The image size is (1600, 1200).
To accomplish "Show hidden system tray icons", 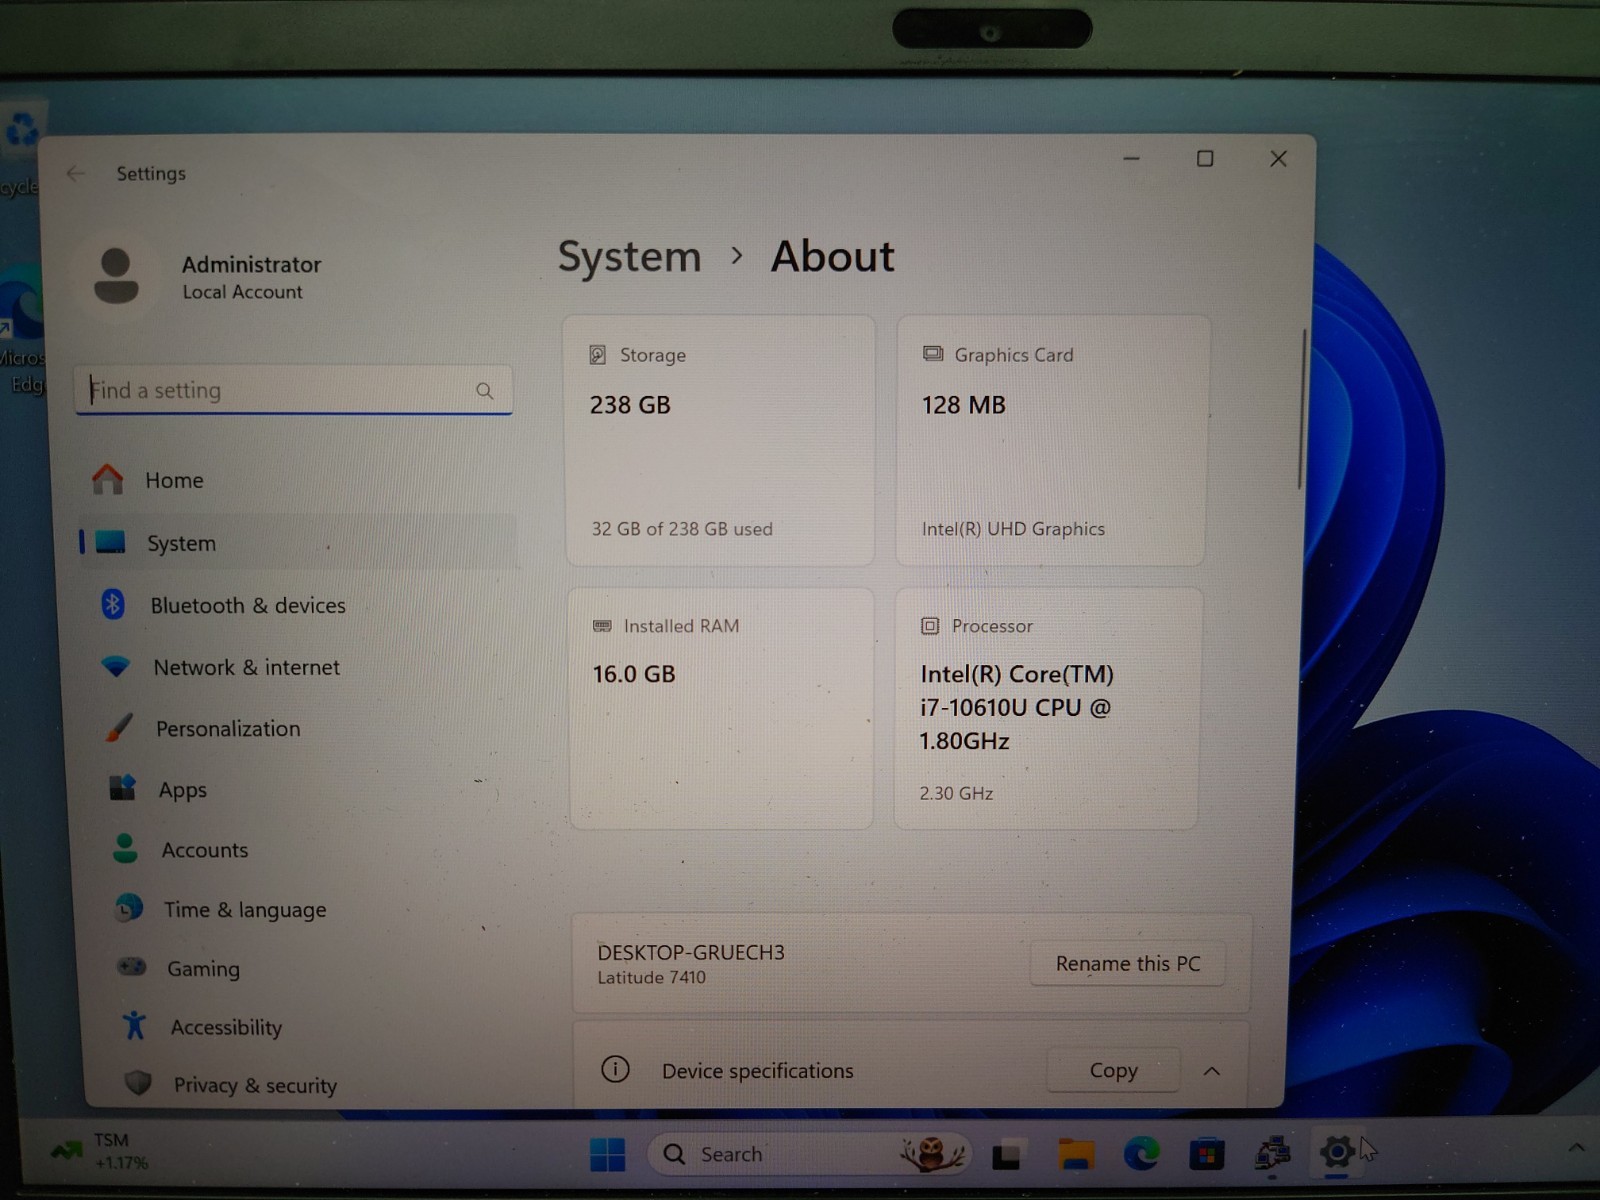I will (1576, 1148).
